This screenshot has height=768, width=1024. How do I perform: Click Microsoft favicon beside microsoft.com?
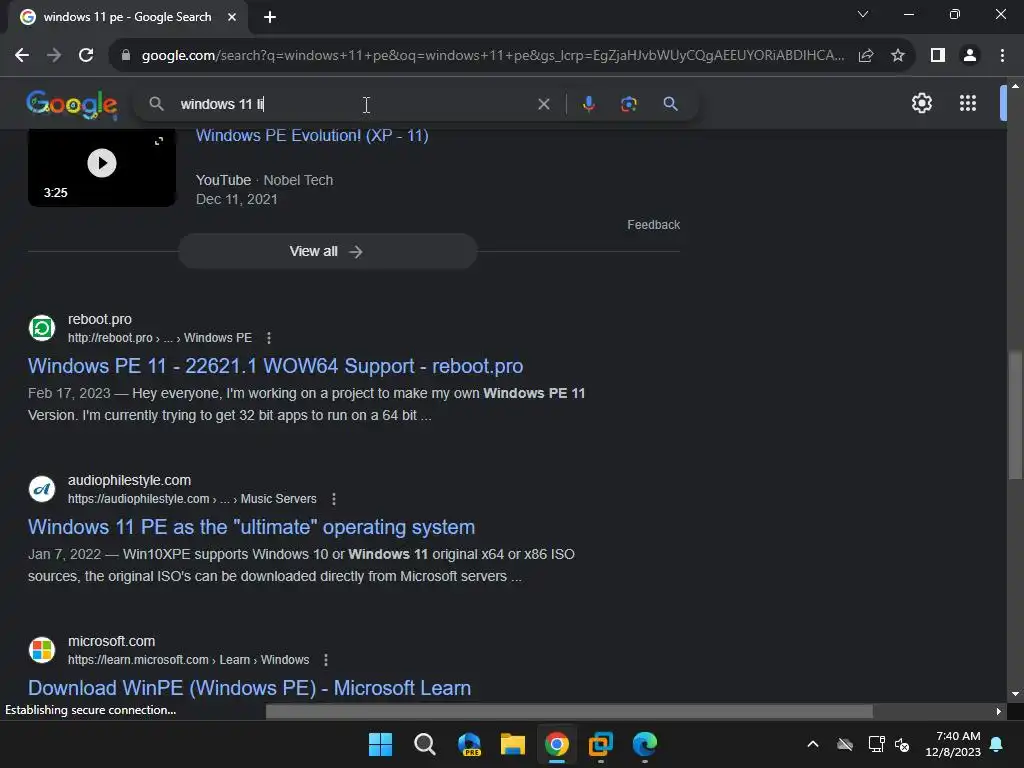pos(42,650)
